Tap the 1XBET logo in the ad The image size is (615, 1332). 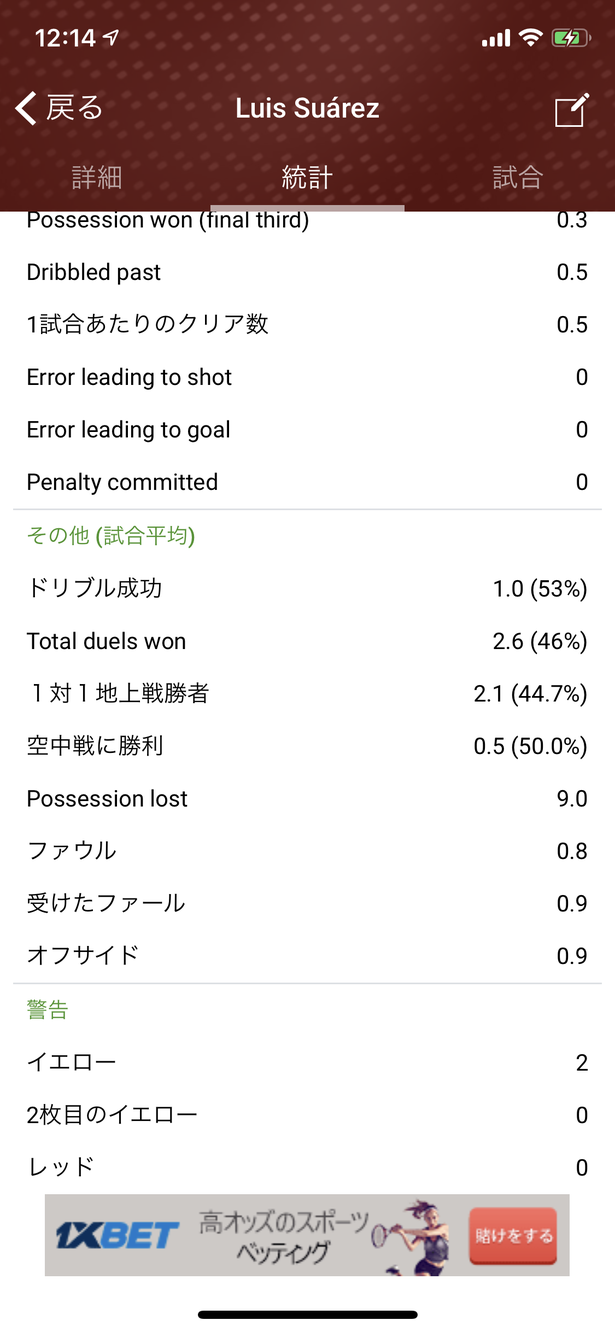coord(118,1236)
